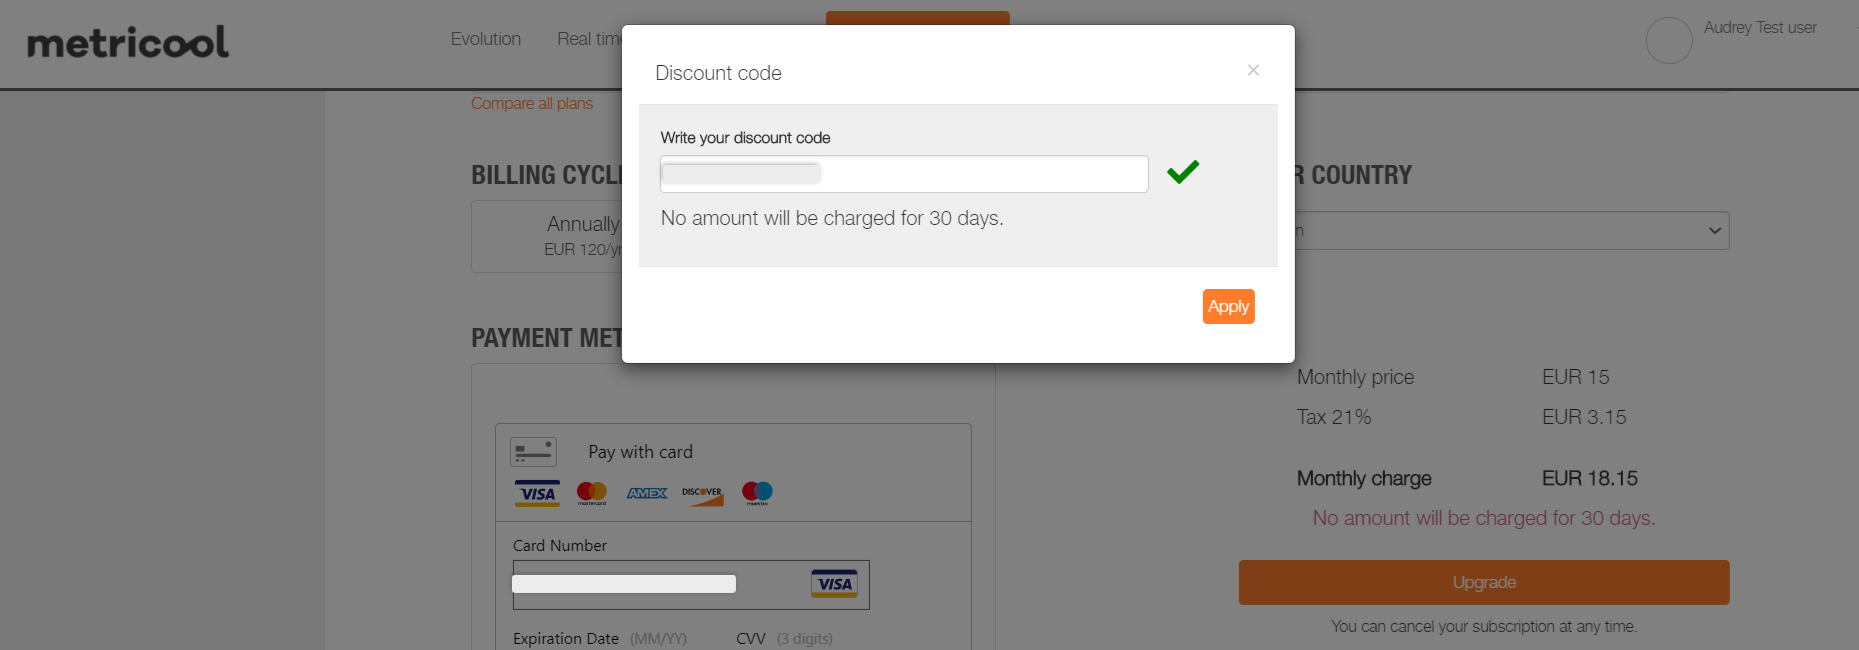
Task: Open the Real time menu item
Action: 588,39
